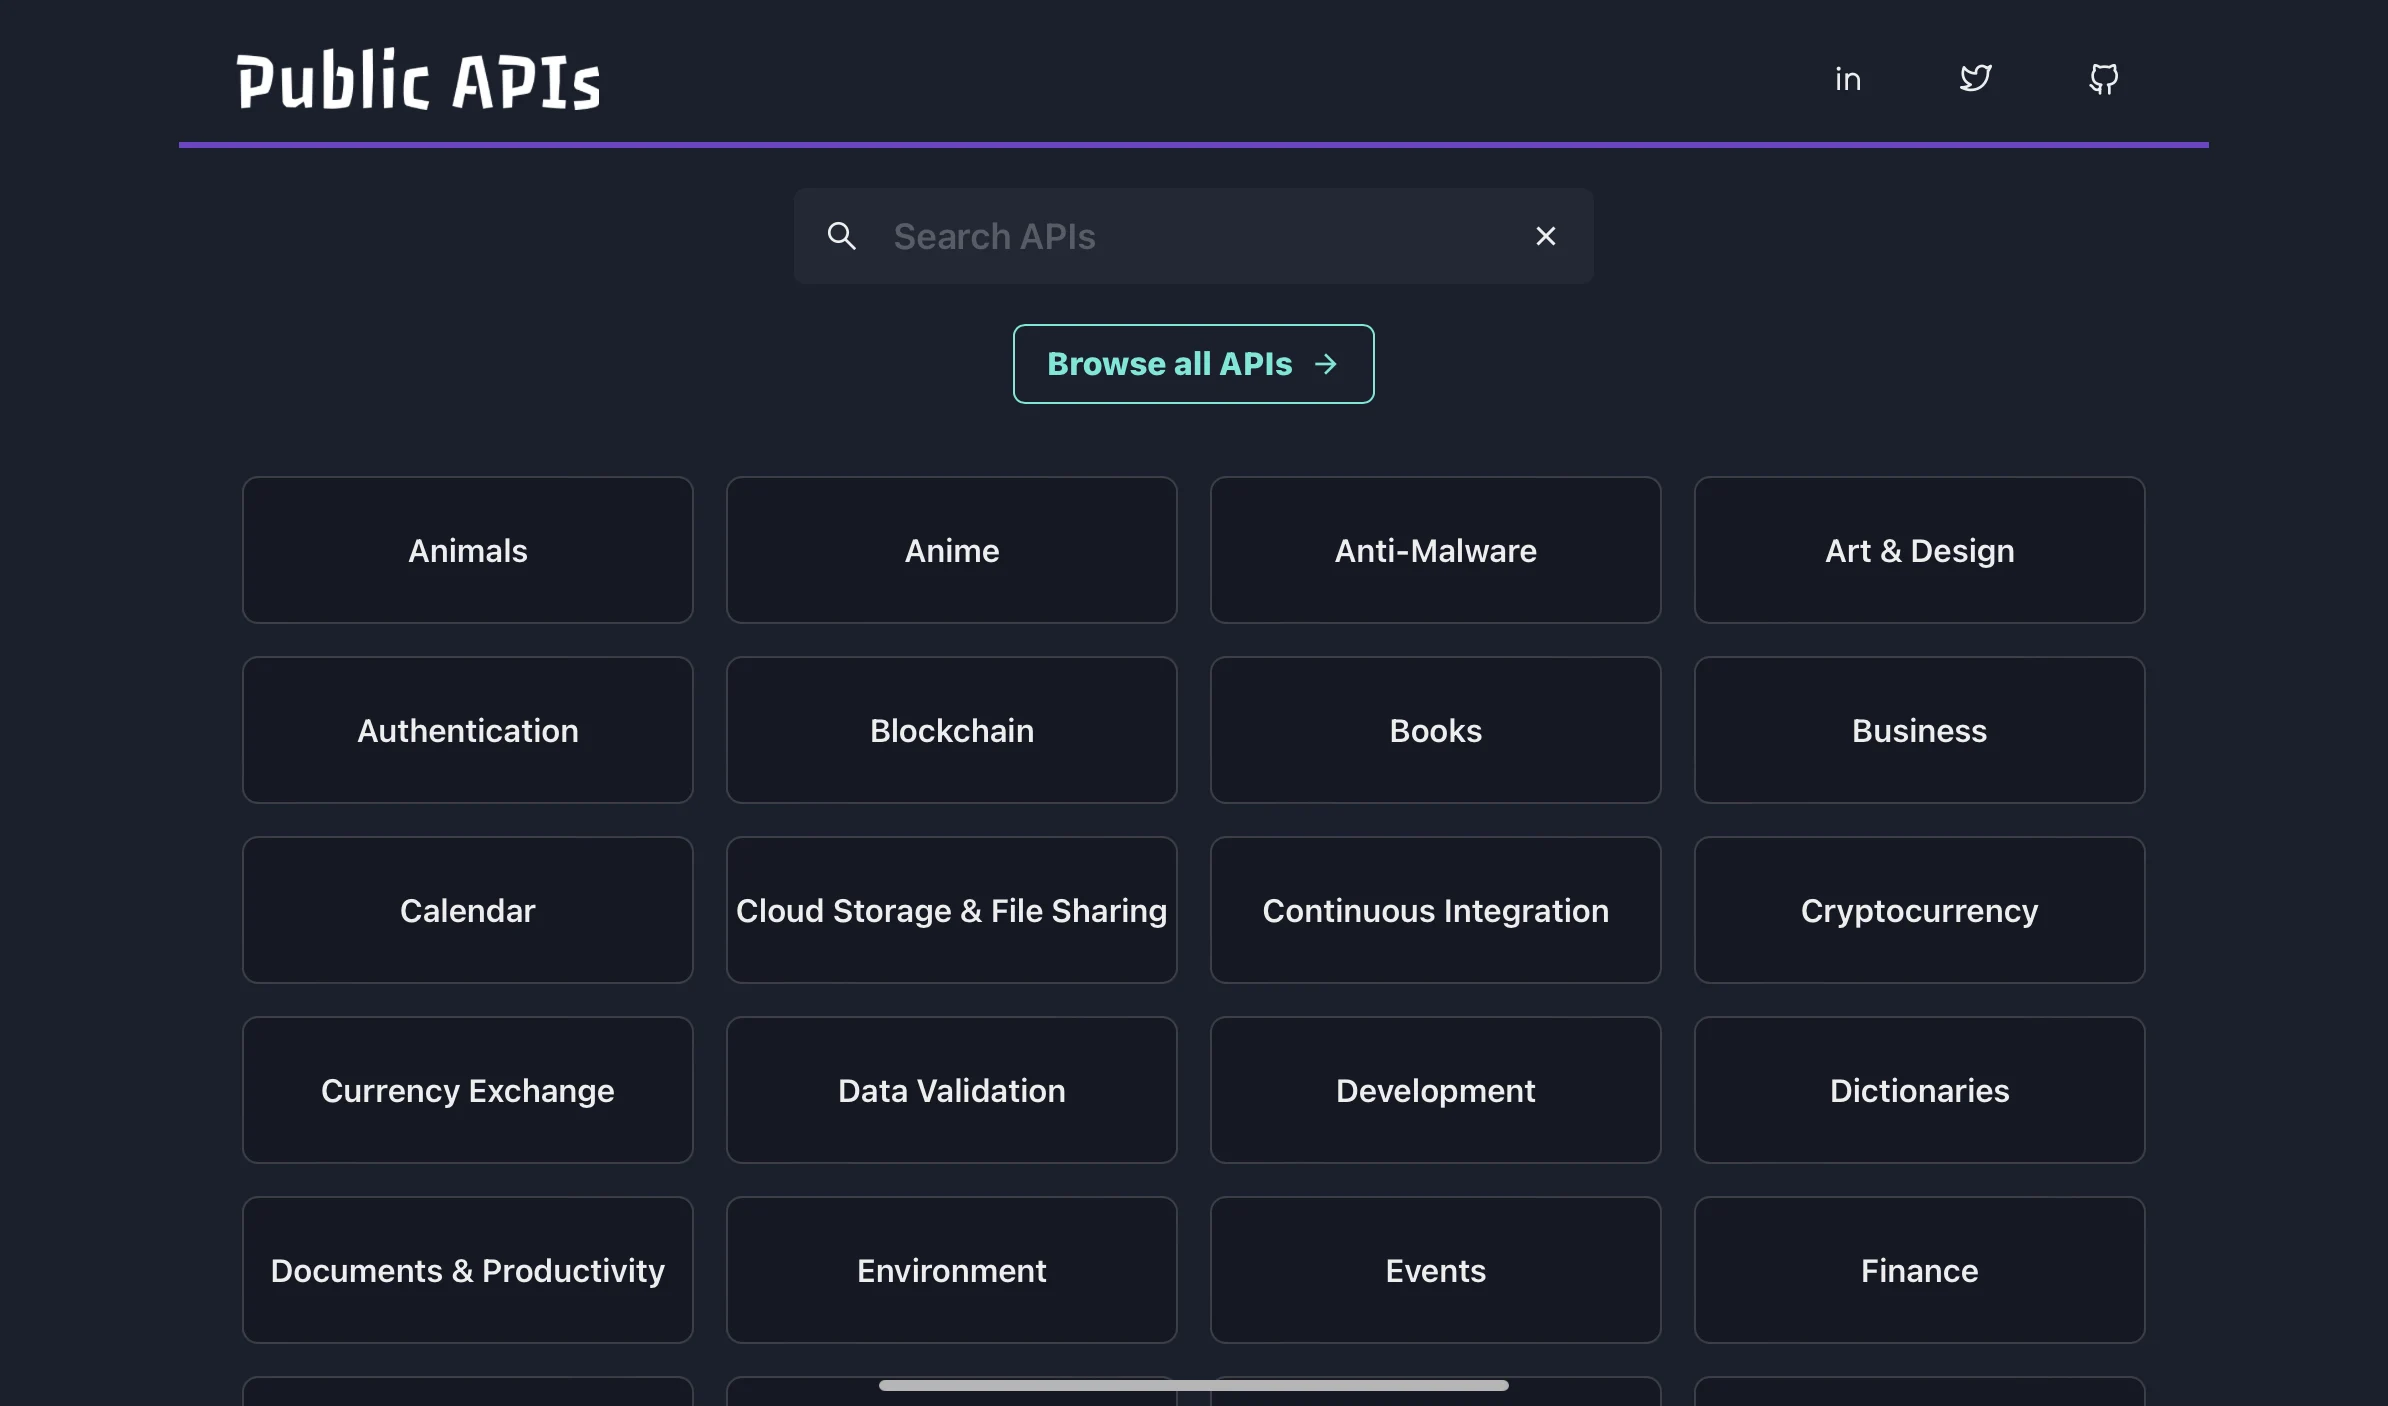The image size is (2388, 1406).
Task: Open Cloud Storage & File Sharing
Action: click(952, 910)
